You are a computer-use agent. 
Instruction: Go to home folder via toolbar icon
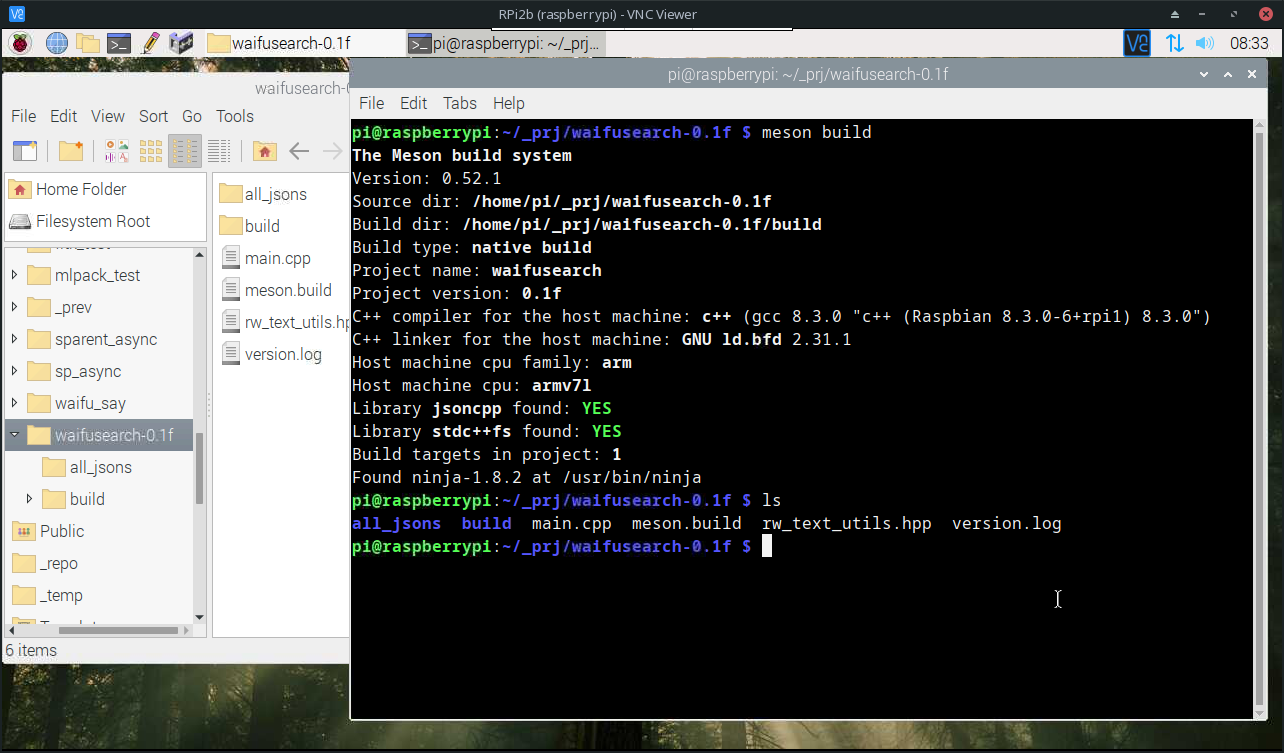pos(264,151)
